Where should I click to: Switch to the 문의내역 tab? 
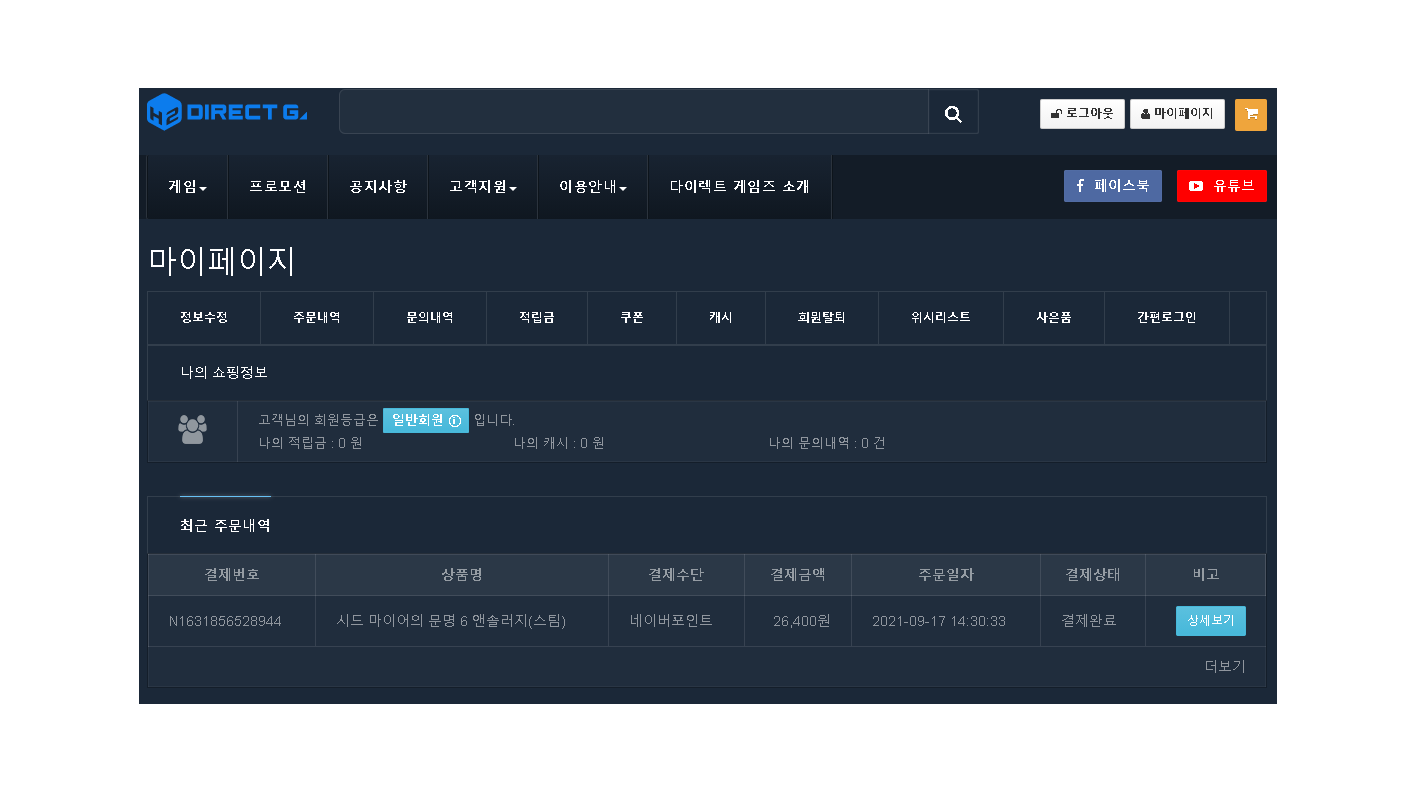coord(430,318)
